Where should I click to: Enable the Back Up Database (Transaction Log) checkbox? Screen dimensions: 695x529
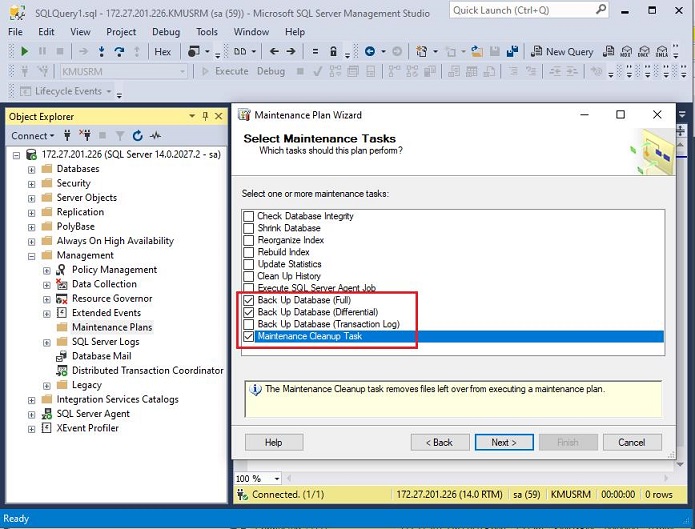(249, 324)
